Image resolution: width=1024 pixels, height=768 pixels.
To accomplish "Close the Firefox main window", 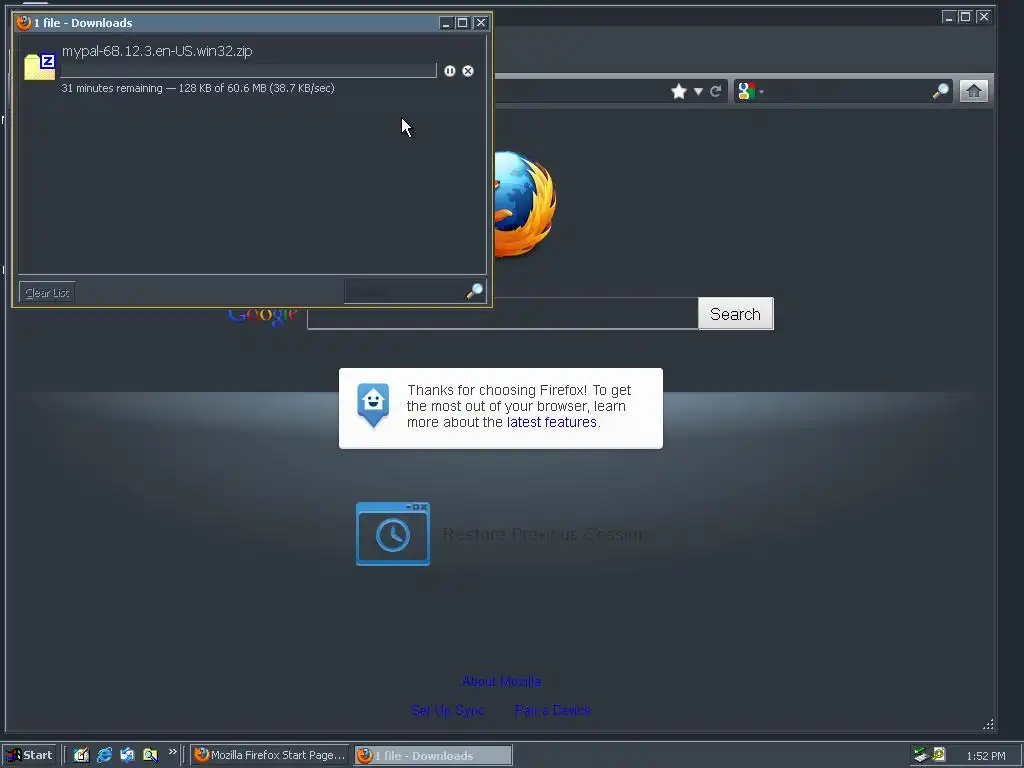I will [x=984, y=17].
